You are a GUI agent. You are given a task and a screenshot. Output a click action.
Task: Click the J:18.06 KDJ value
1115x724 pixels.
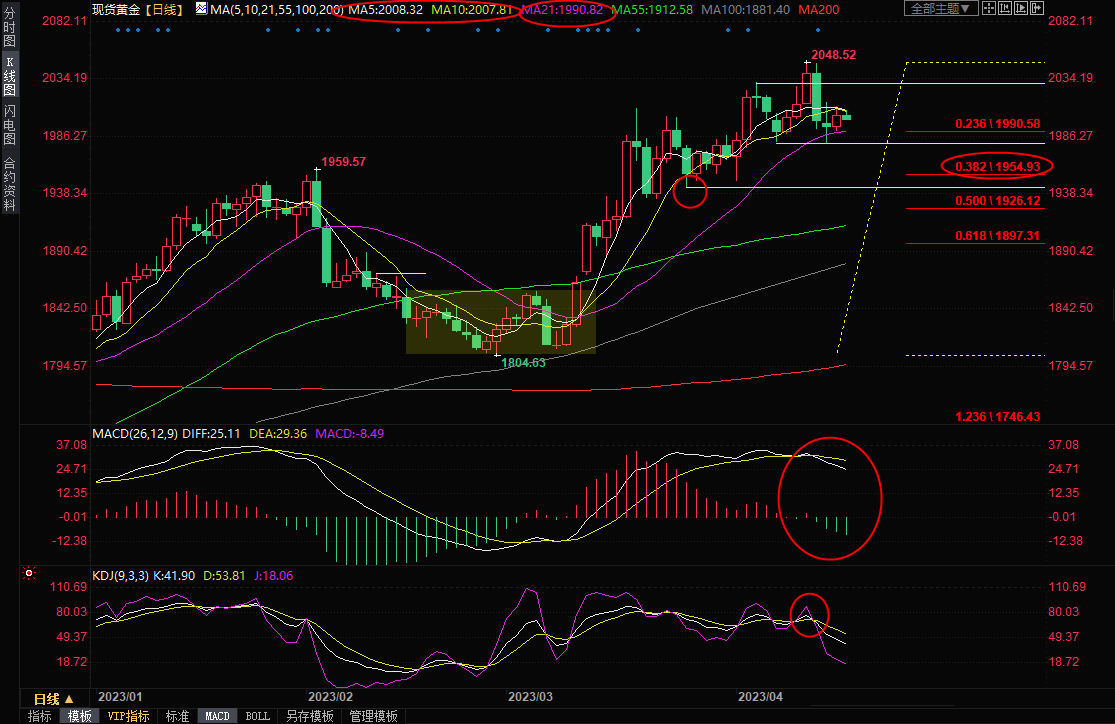pyautogui.click(x=273, y=575)
